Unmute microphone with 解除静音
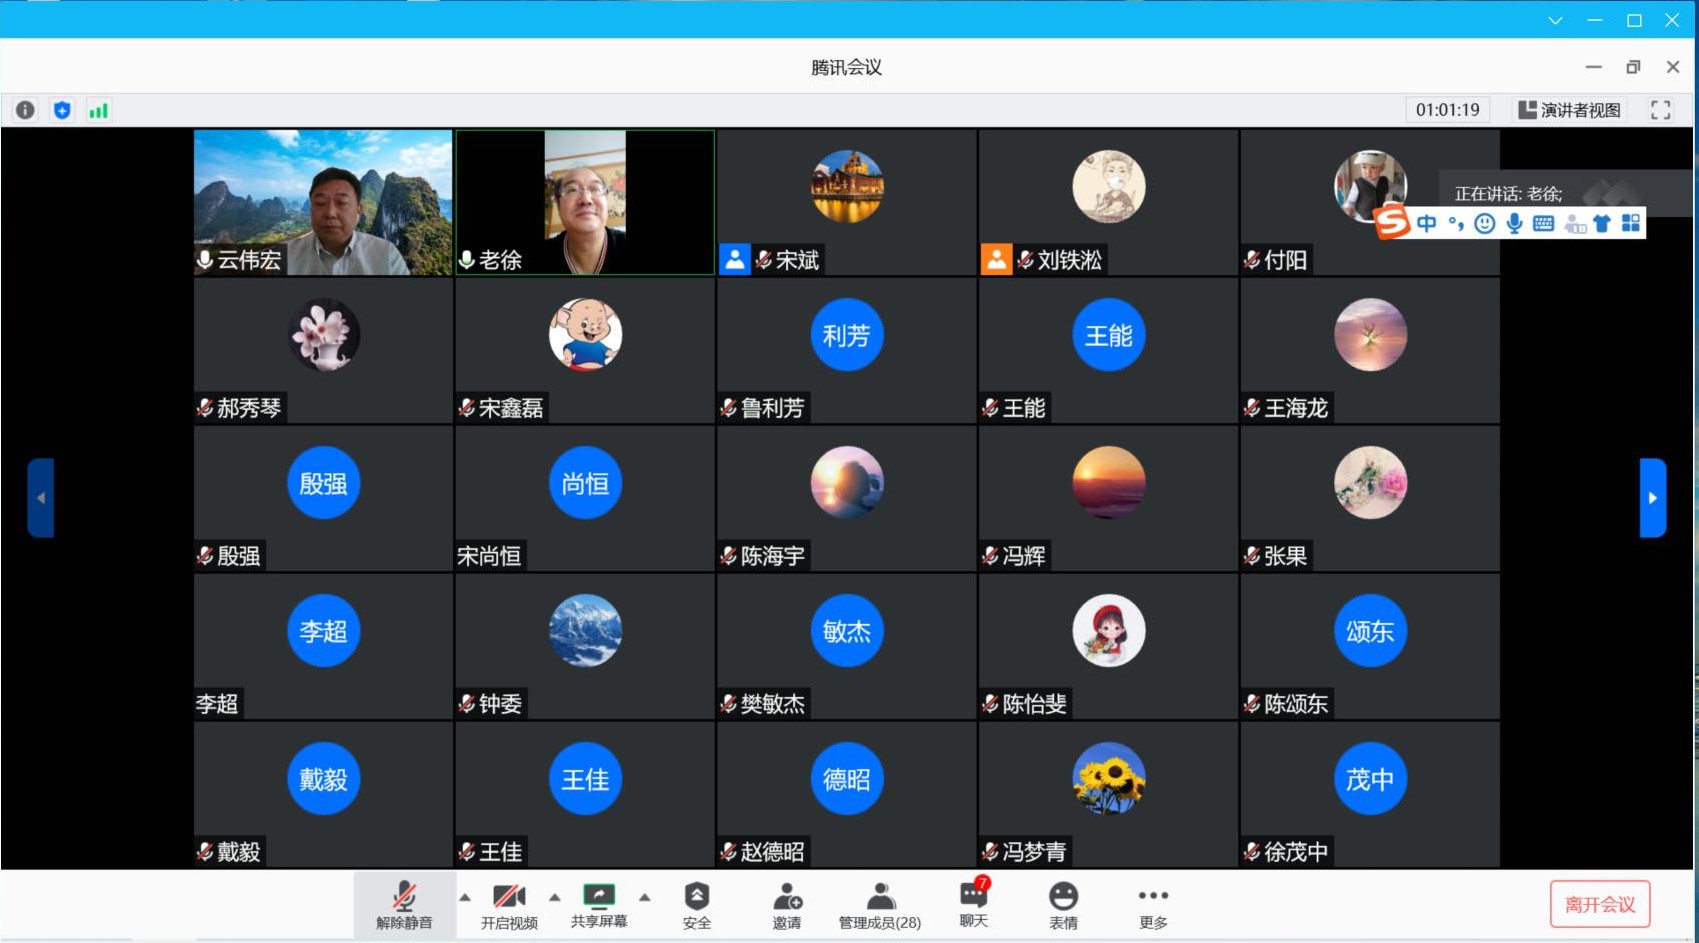This screenshot has width=1699, height=943. [404, 905]
